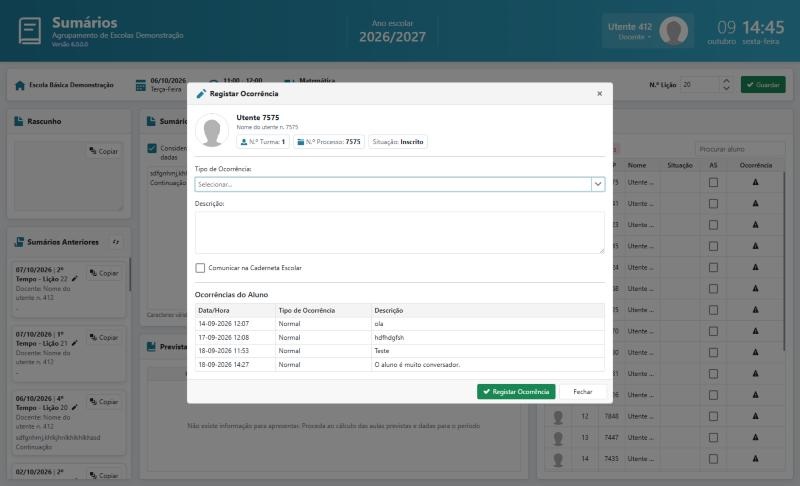This screenshot has width=800, height=486.
Task: Click avatar icon of student number 14
Action: click(558, 460)
